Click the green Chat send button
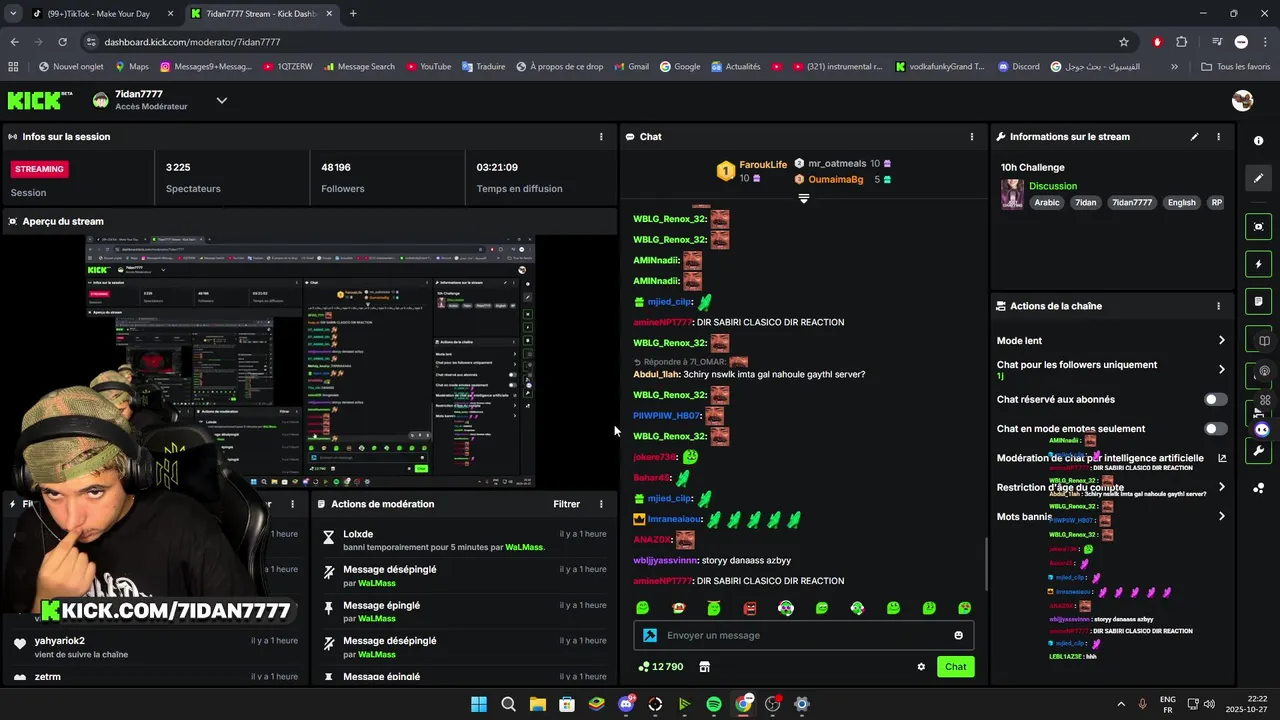1280x720 pixels. coord(955,667)
